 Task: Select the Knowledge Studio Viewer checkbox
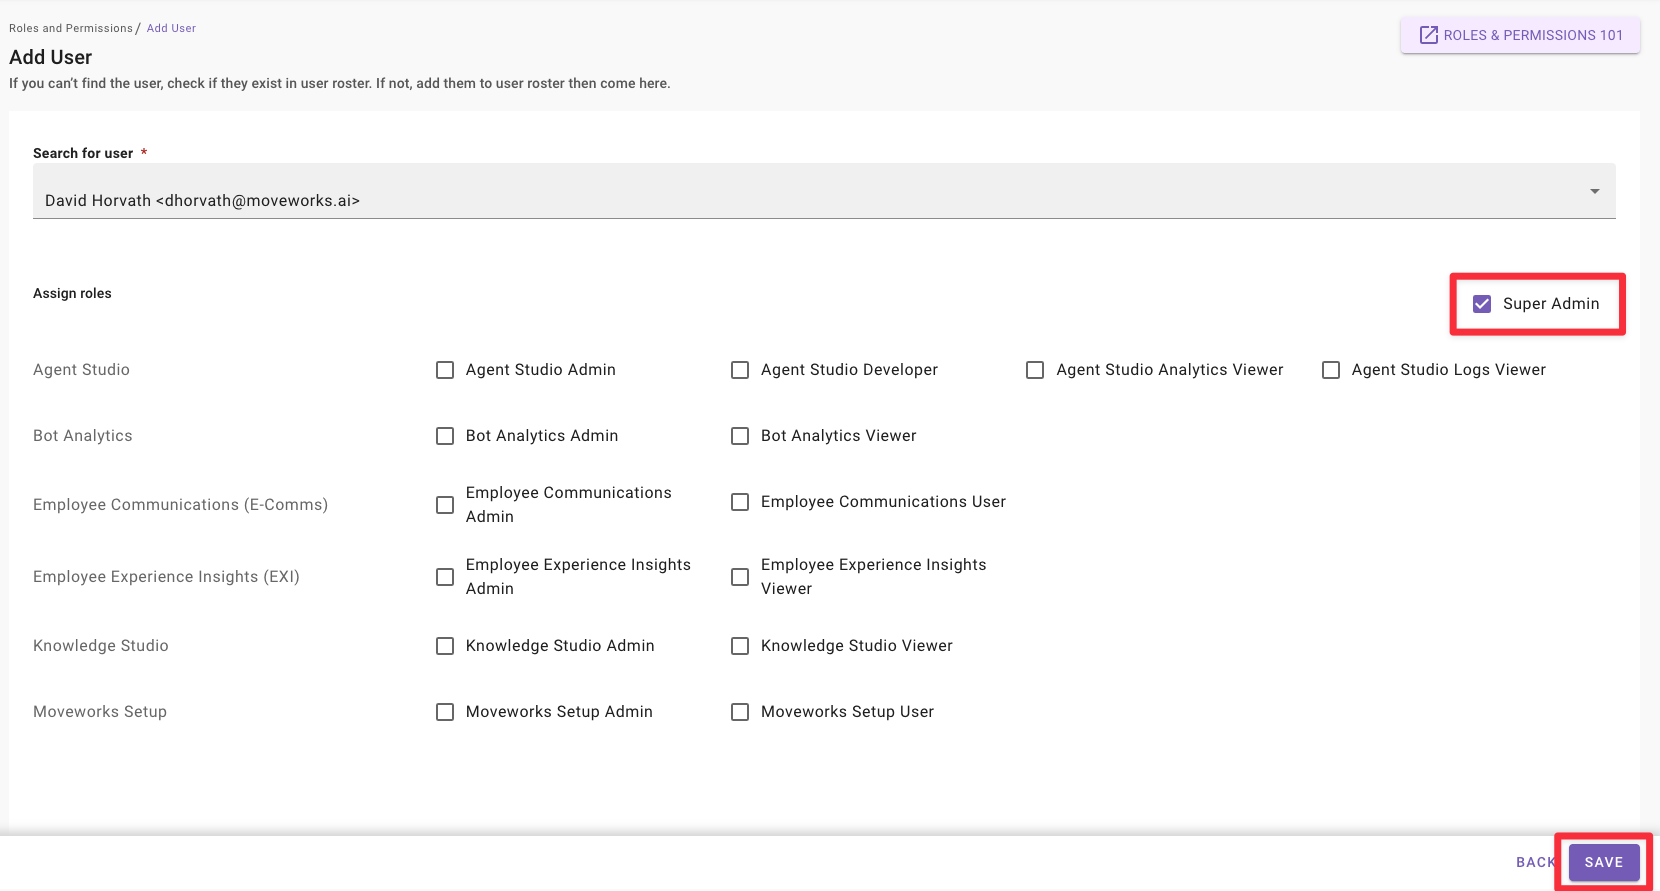tap(740, 646)
